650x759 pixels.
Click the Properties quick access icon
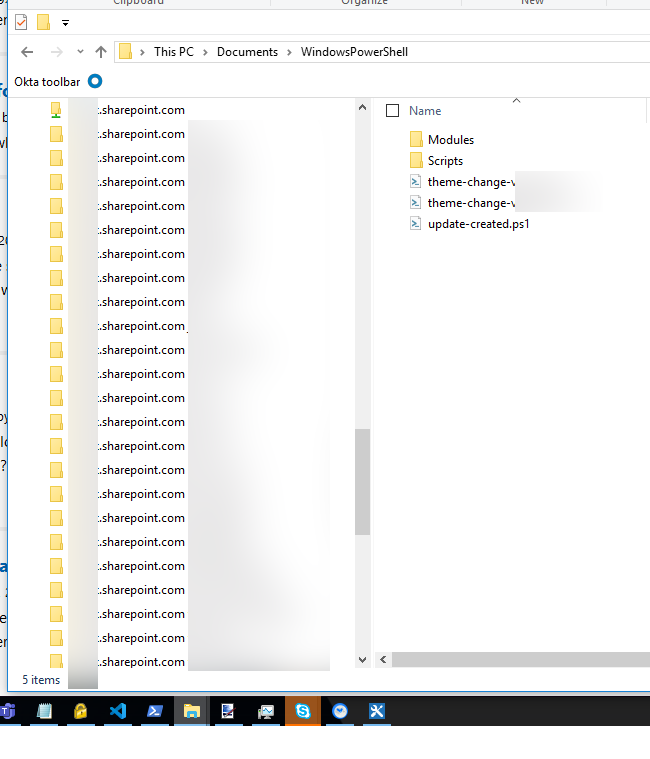(x=21, y=22)
